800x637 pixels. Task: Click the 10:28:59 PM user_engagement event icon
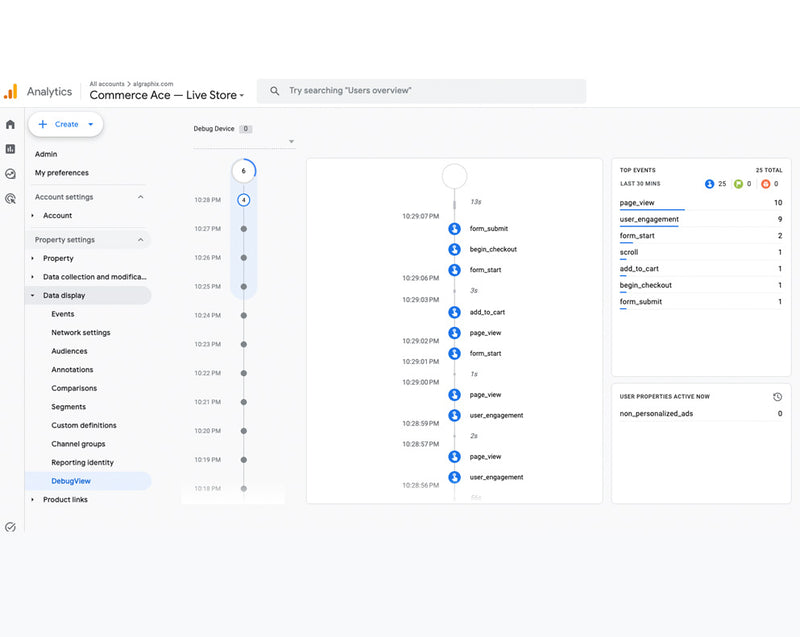pyautogui.click(x=454, y=415)
